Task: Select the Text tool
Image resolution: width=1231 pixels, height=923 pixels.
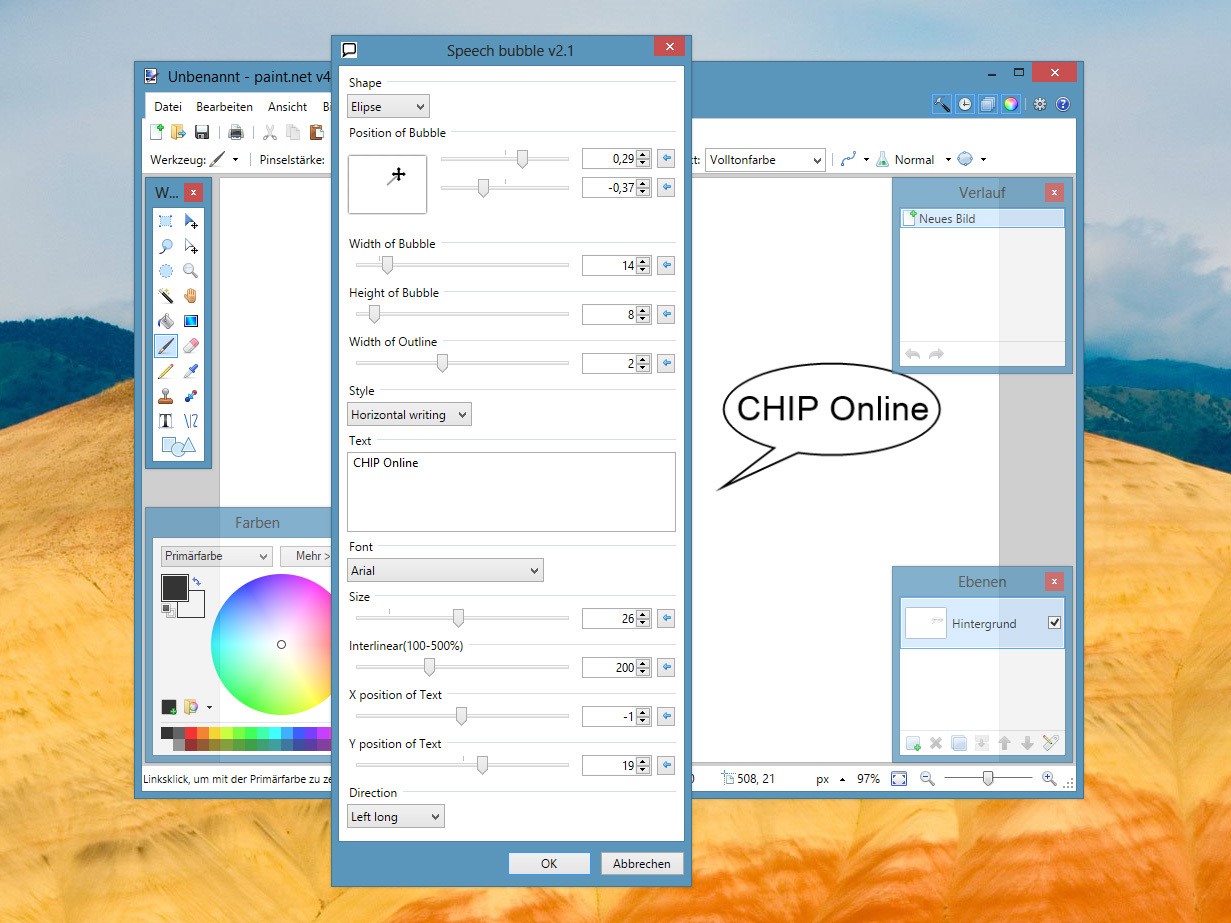Action: pos(166,421)
